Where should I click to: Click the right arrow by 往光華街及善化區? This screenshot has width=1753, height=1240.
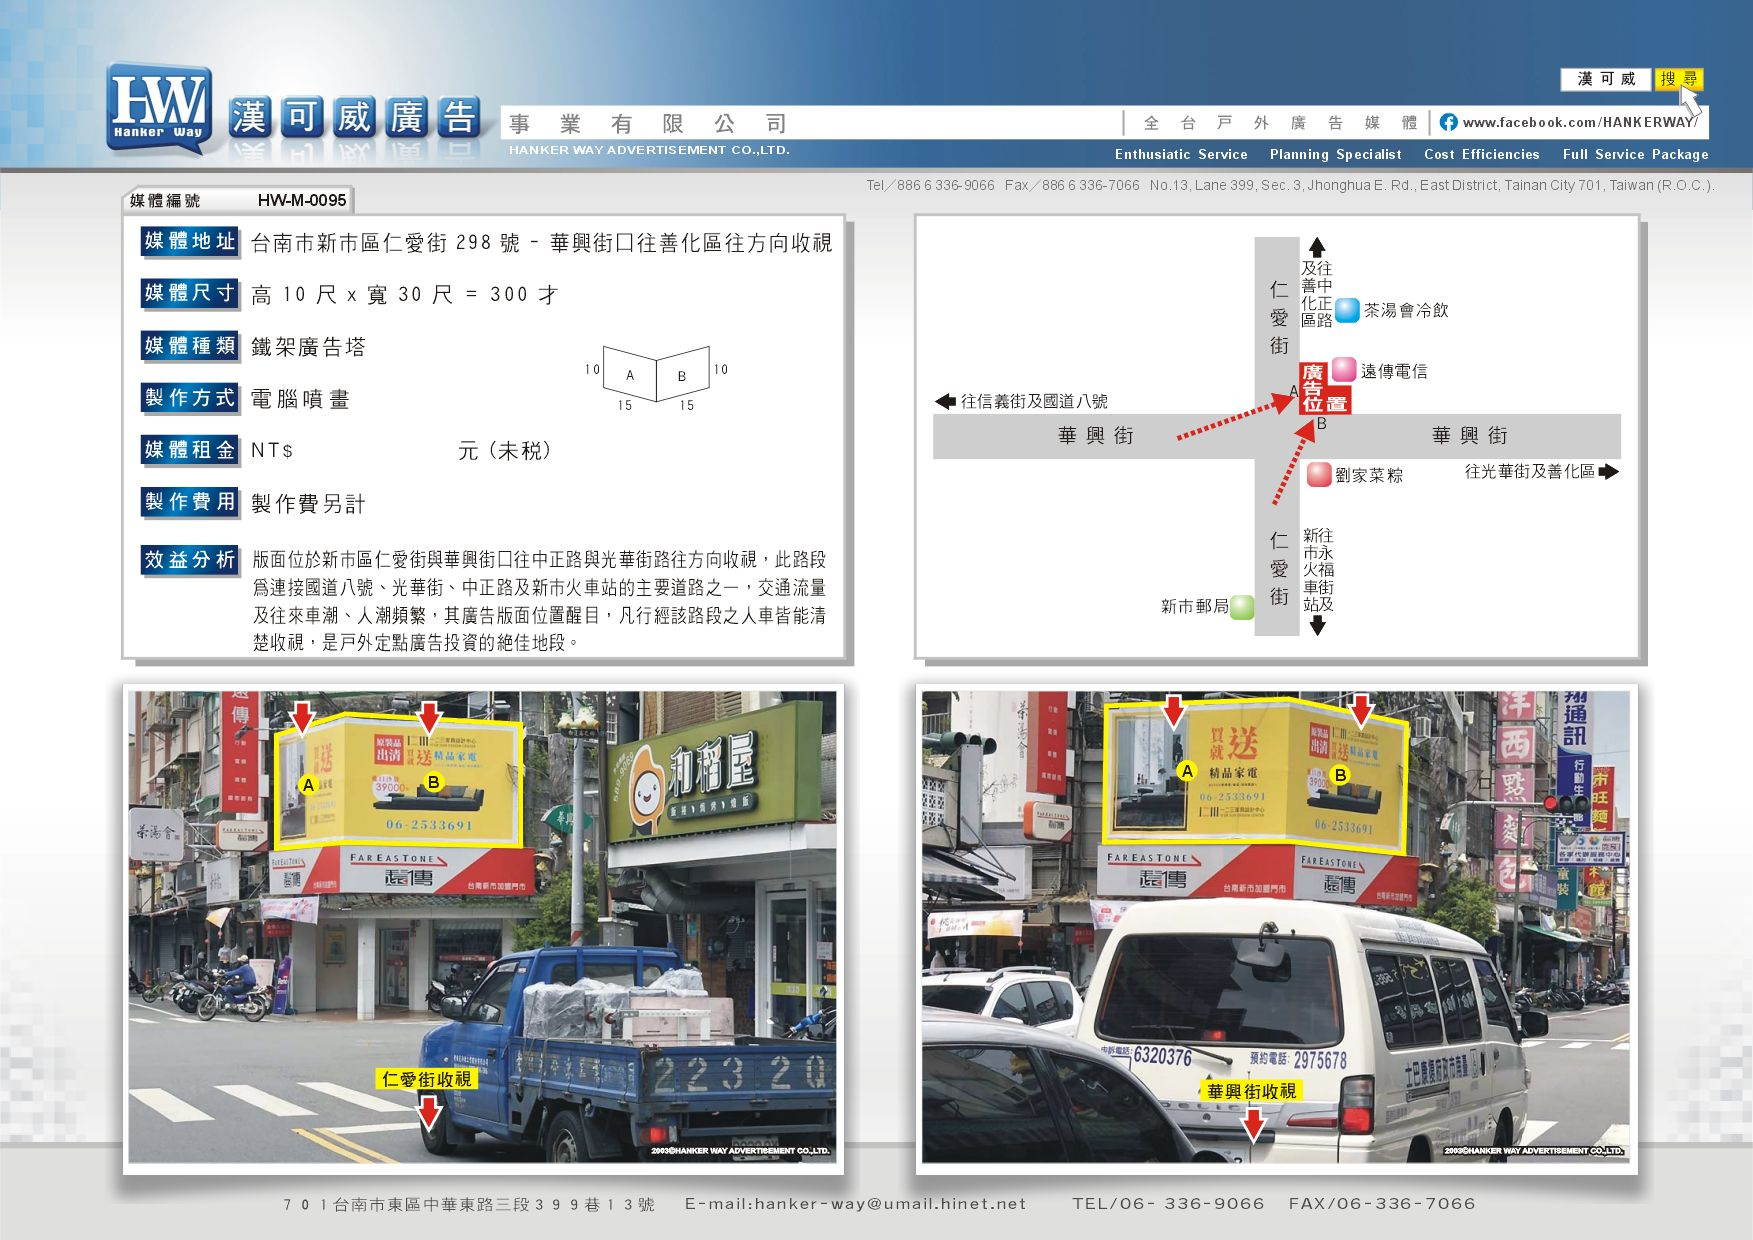click(x=1608, y=471)
